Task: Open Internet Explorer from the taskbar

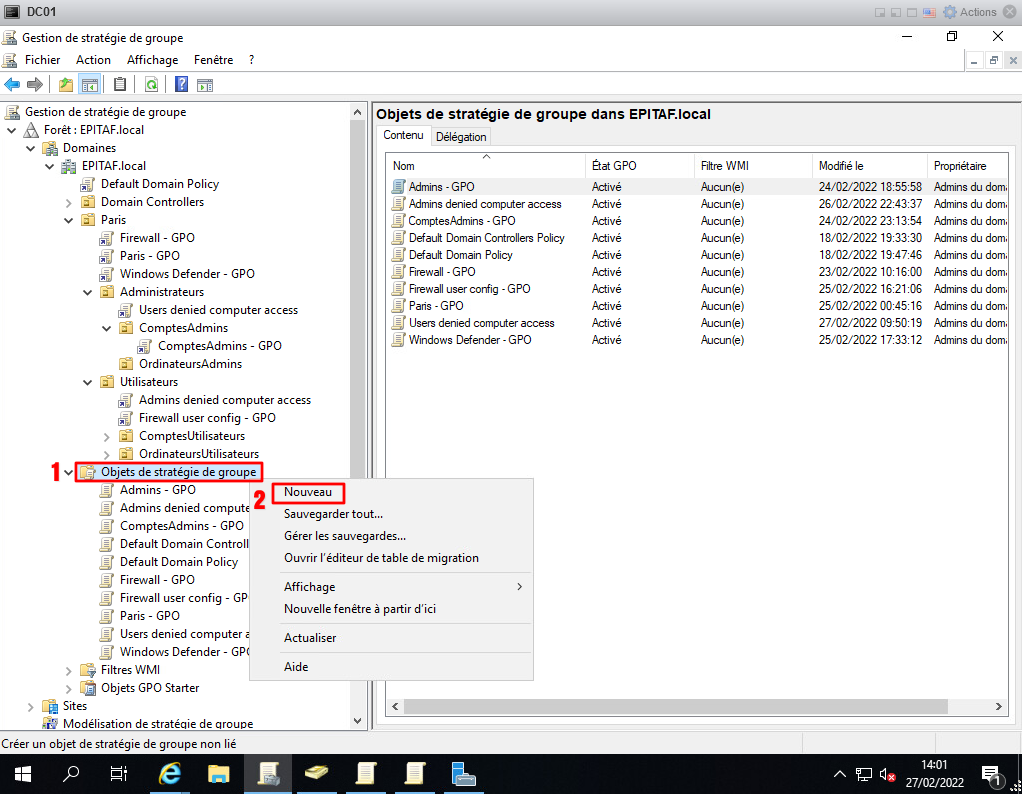Action: pos(171,773)
